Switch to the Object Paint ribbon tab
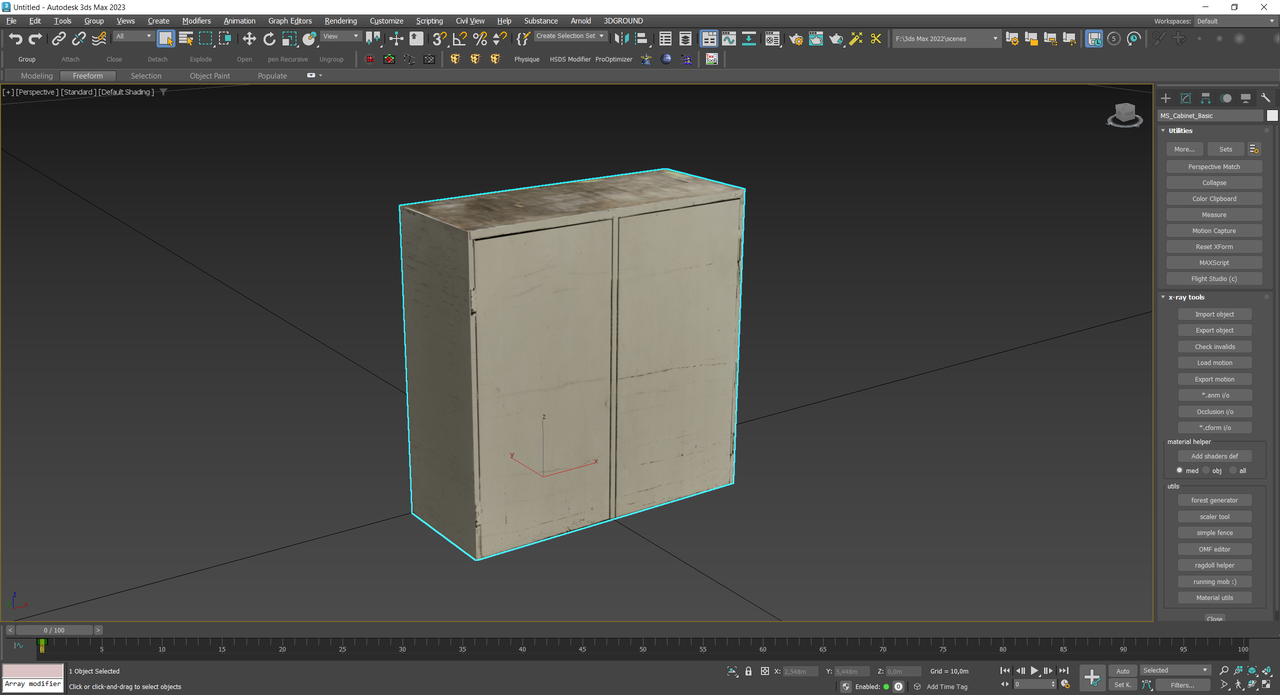 209,76
